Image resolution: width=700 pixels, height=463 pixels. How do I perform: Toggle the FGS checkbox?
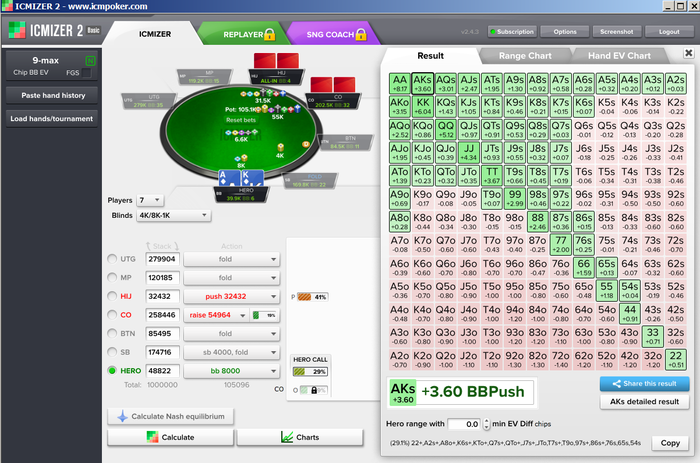click(x=87, y=72)
